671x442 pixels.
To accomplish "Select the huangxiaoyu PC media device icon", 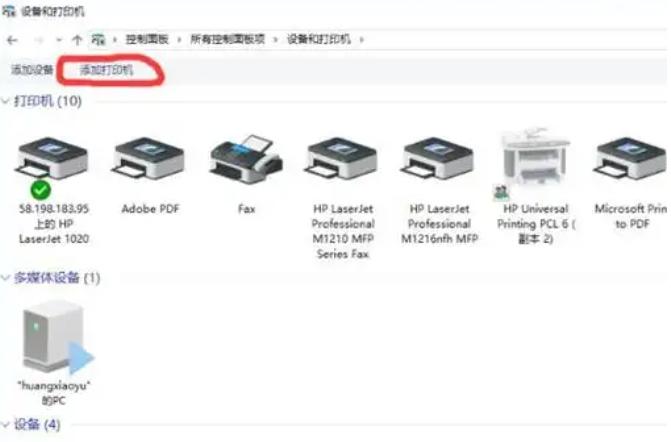I will [56, 337].
